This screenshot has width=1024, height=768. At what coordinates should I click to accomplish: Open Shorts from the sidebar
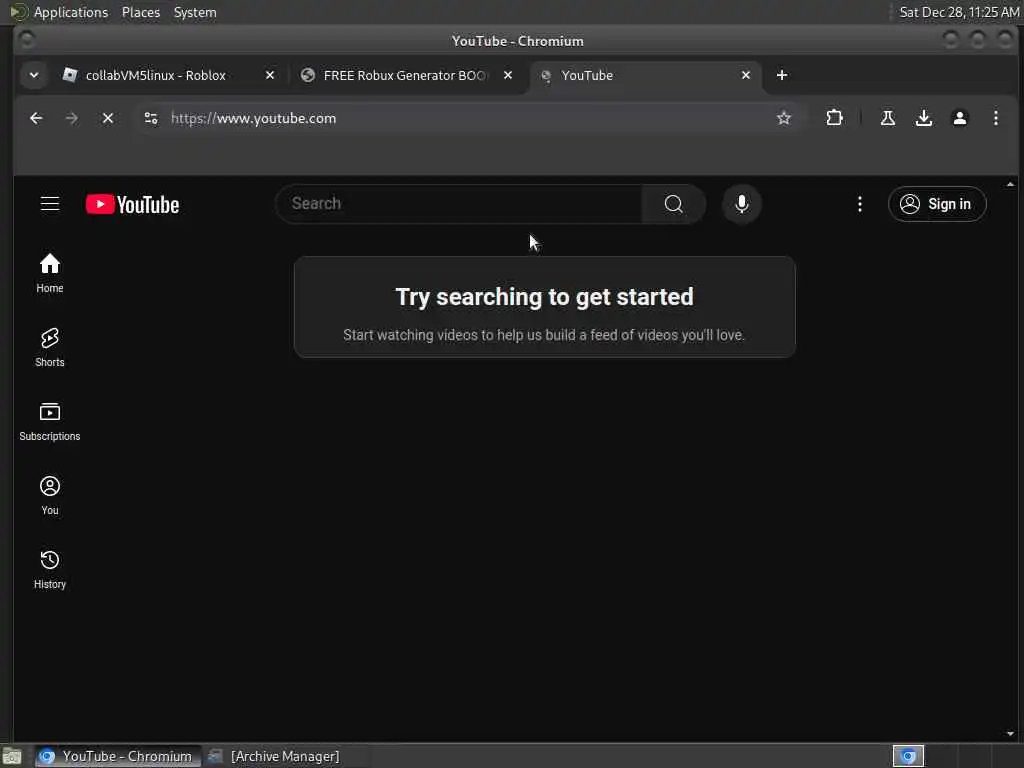[50, 347]
